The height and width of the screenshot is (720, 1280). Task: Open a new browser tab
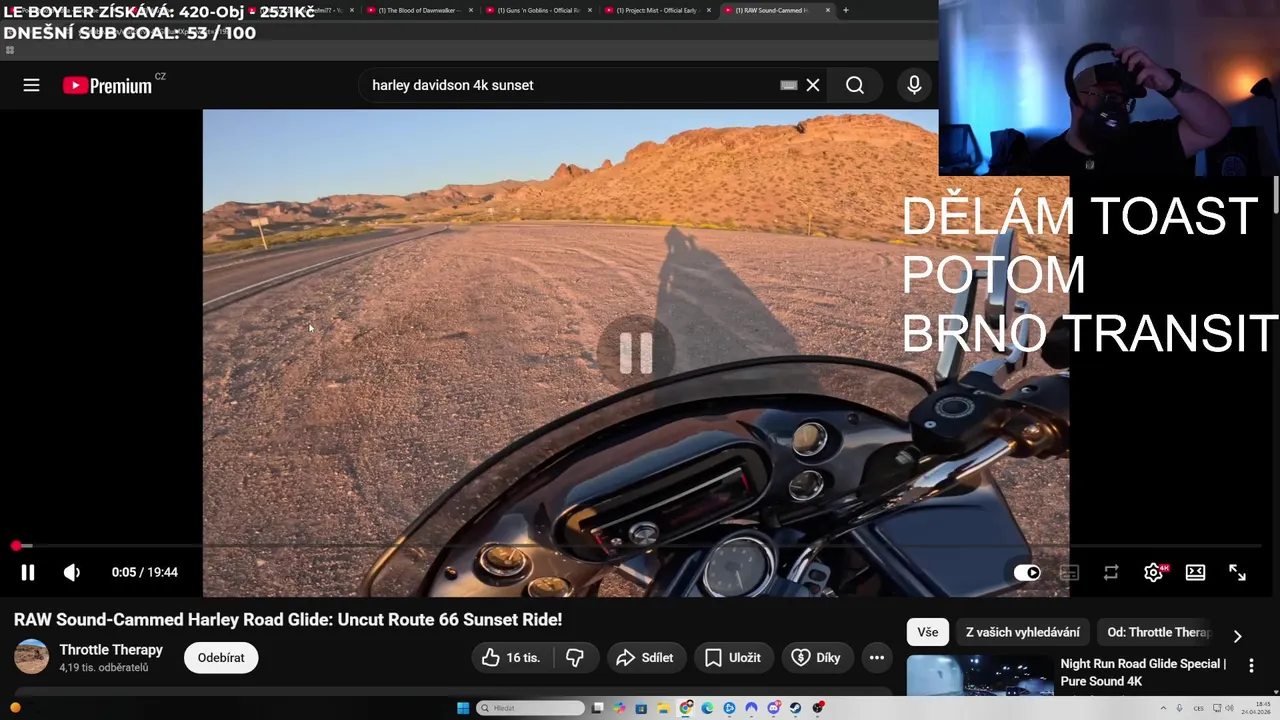tap(846, 10)
